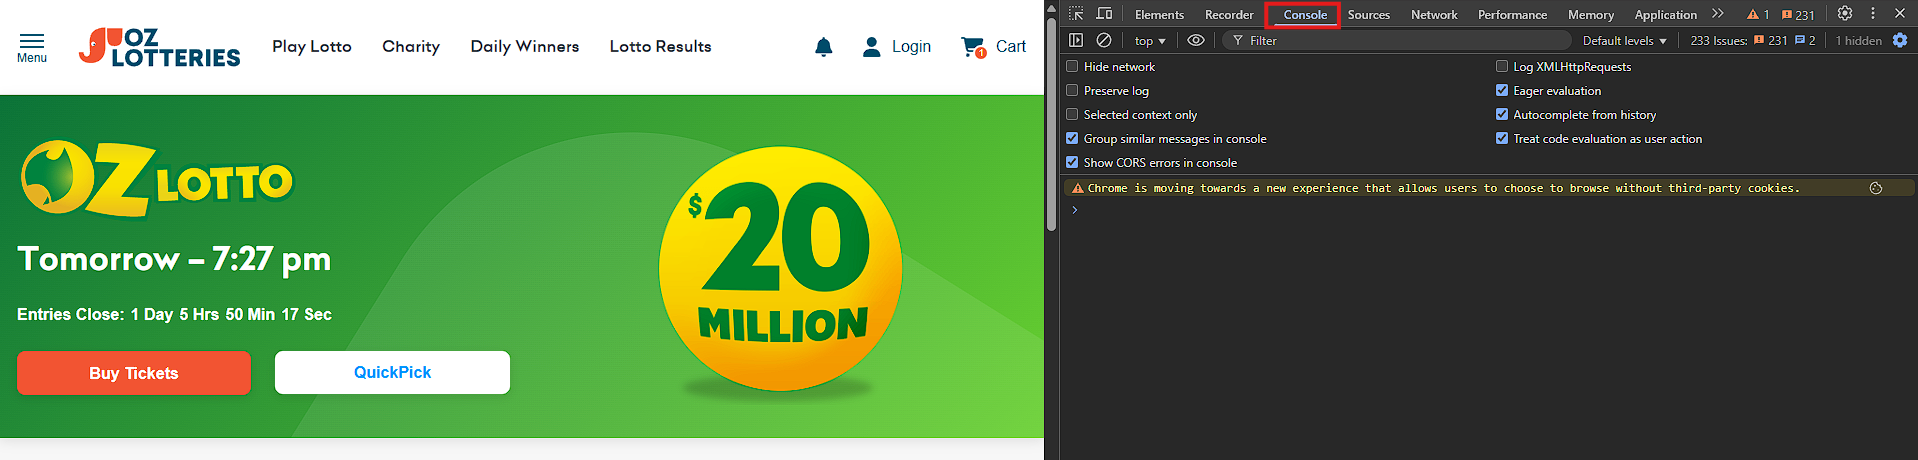The image size is (1918, 460).
Task: Open DevTools settings gear
Action: [x=1845, y=14]
